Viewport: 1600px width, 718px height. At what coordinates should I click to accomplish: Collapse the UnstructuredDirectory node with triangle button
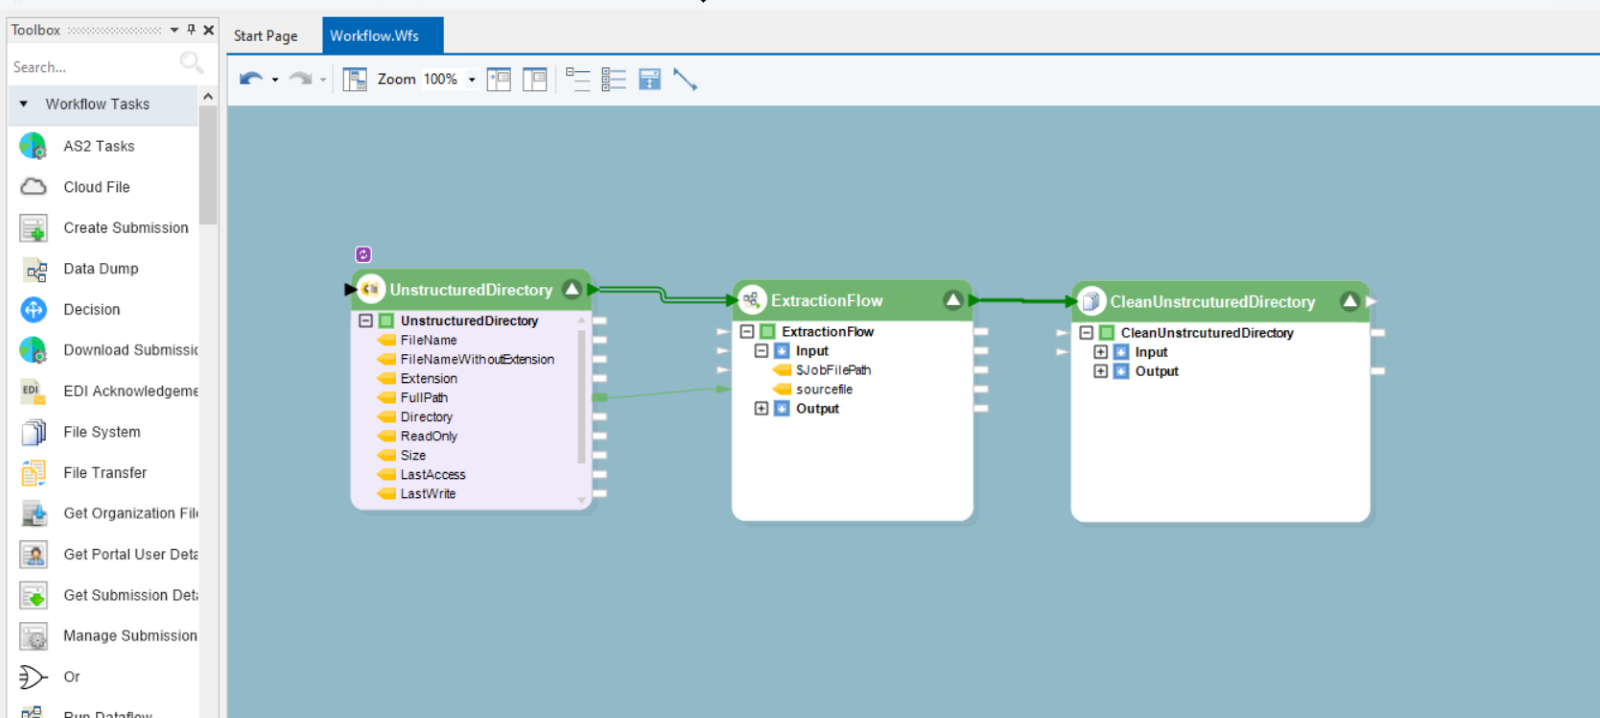[572, 289]
